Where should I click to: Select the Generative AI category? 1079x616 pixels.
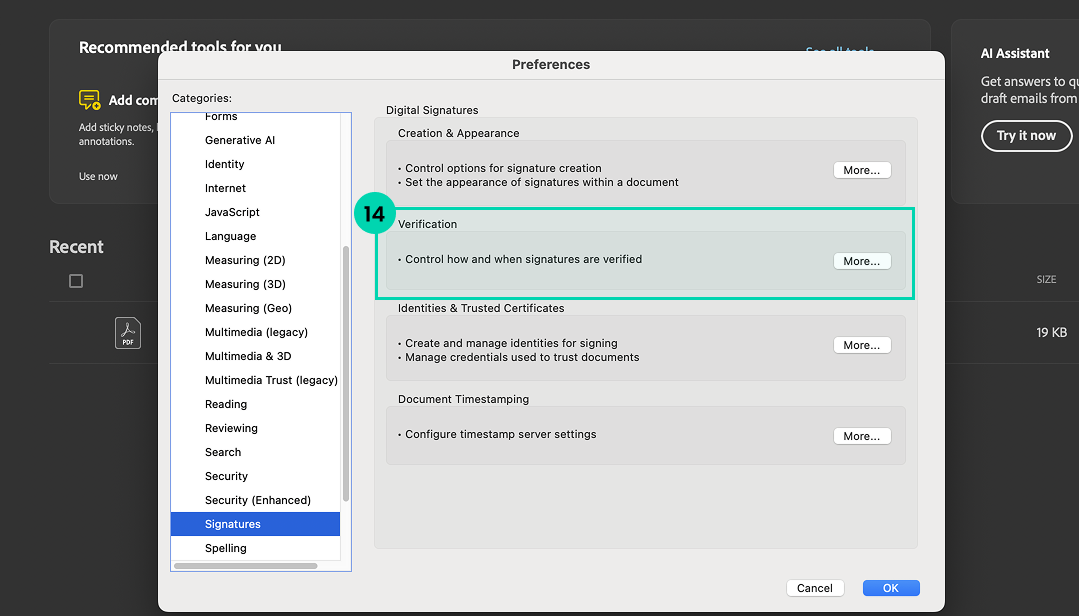239,140
